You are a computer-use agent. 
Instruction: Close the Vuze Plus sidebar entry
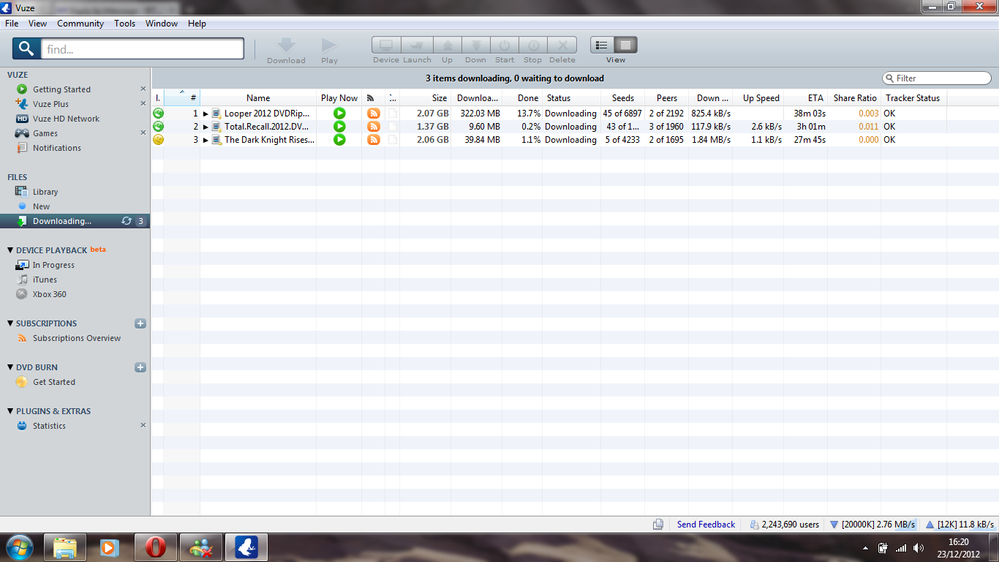(143, 103)
